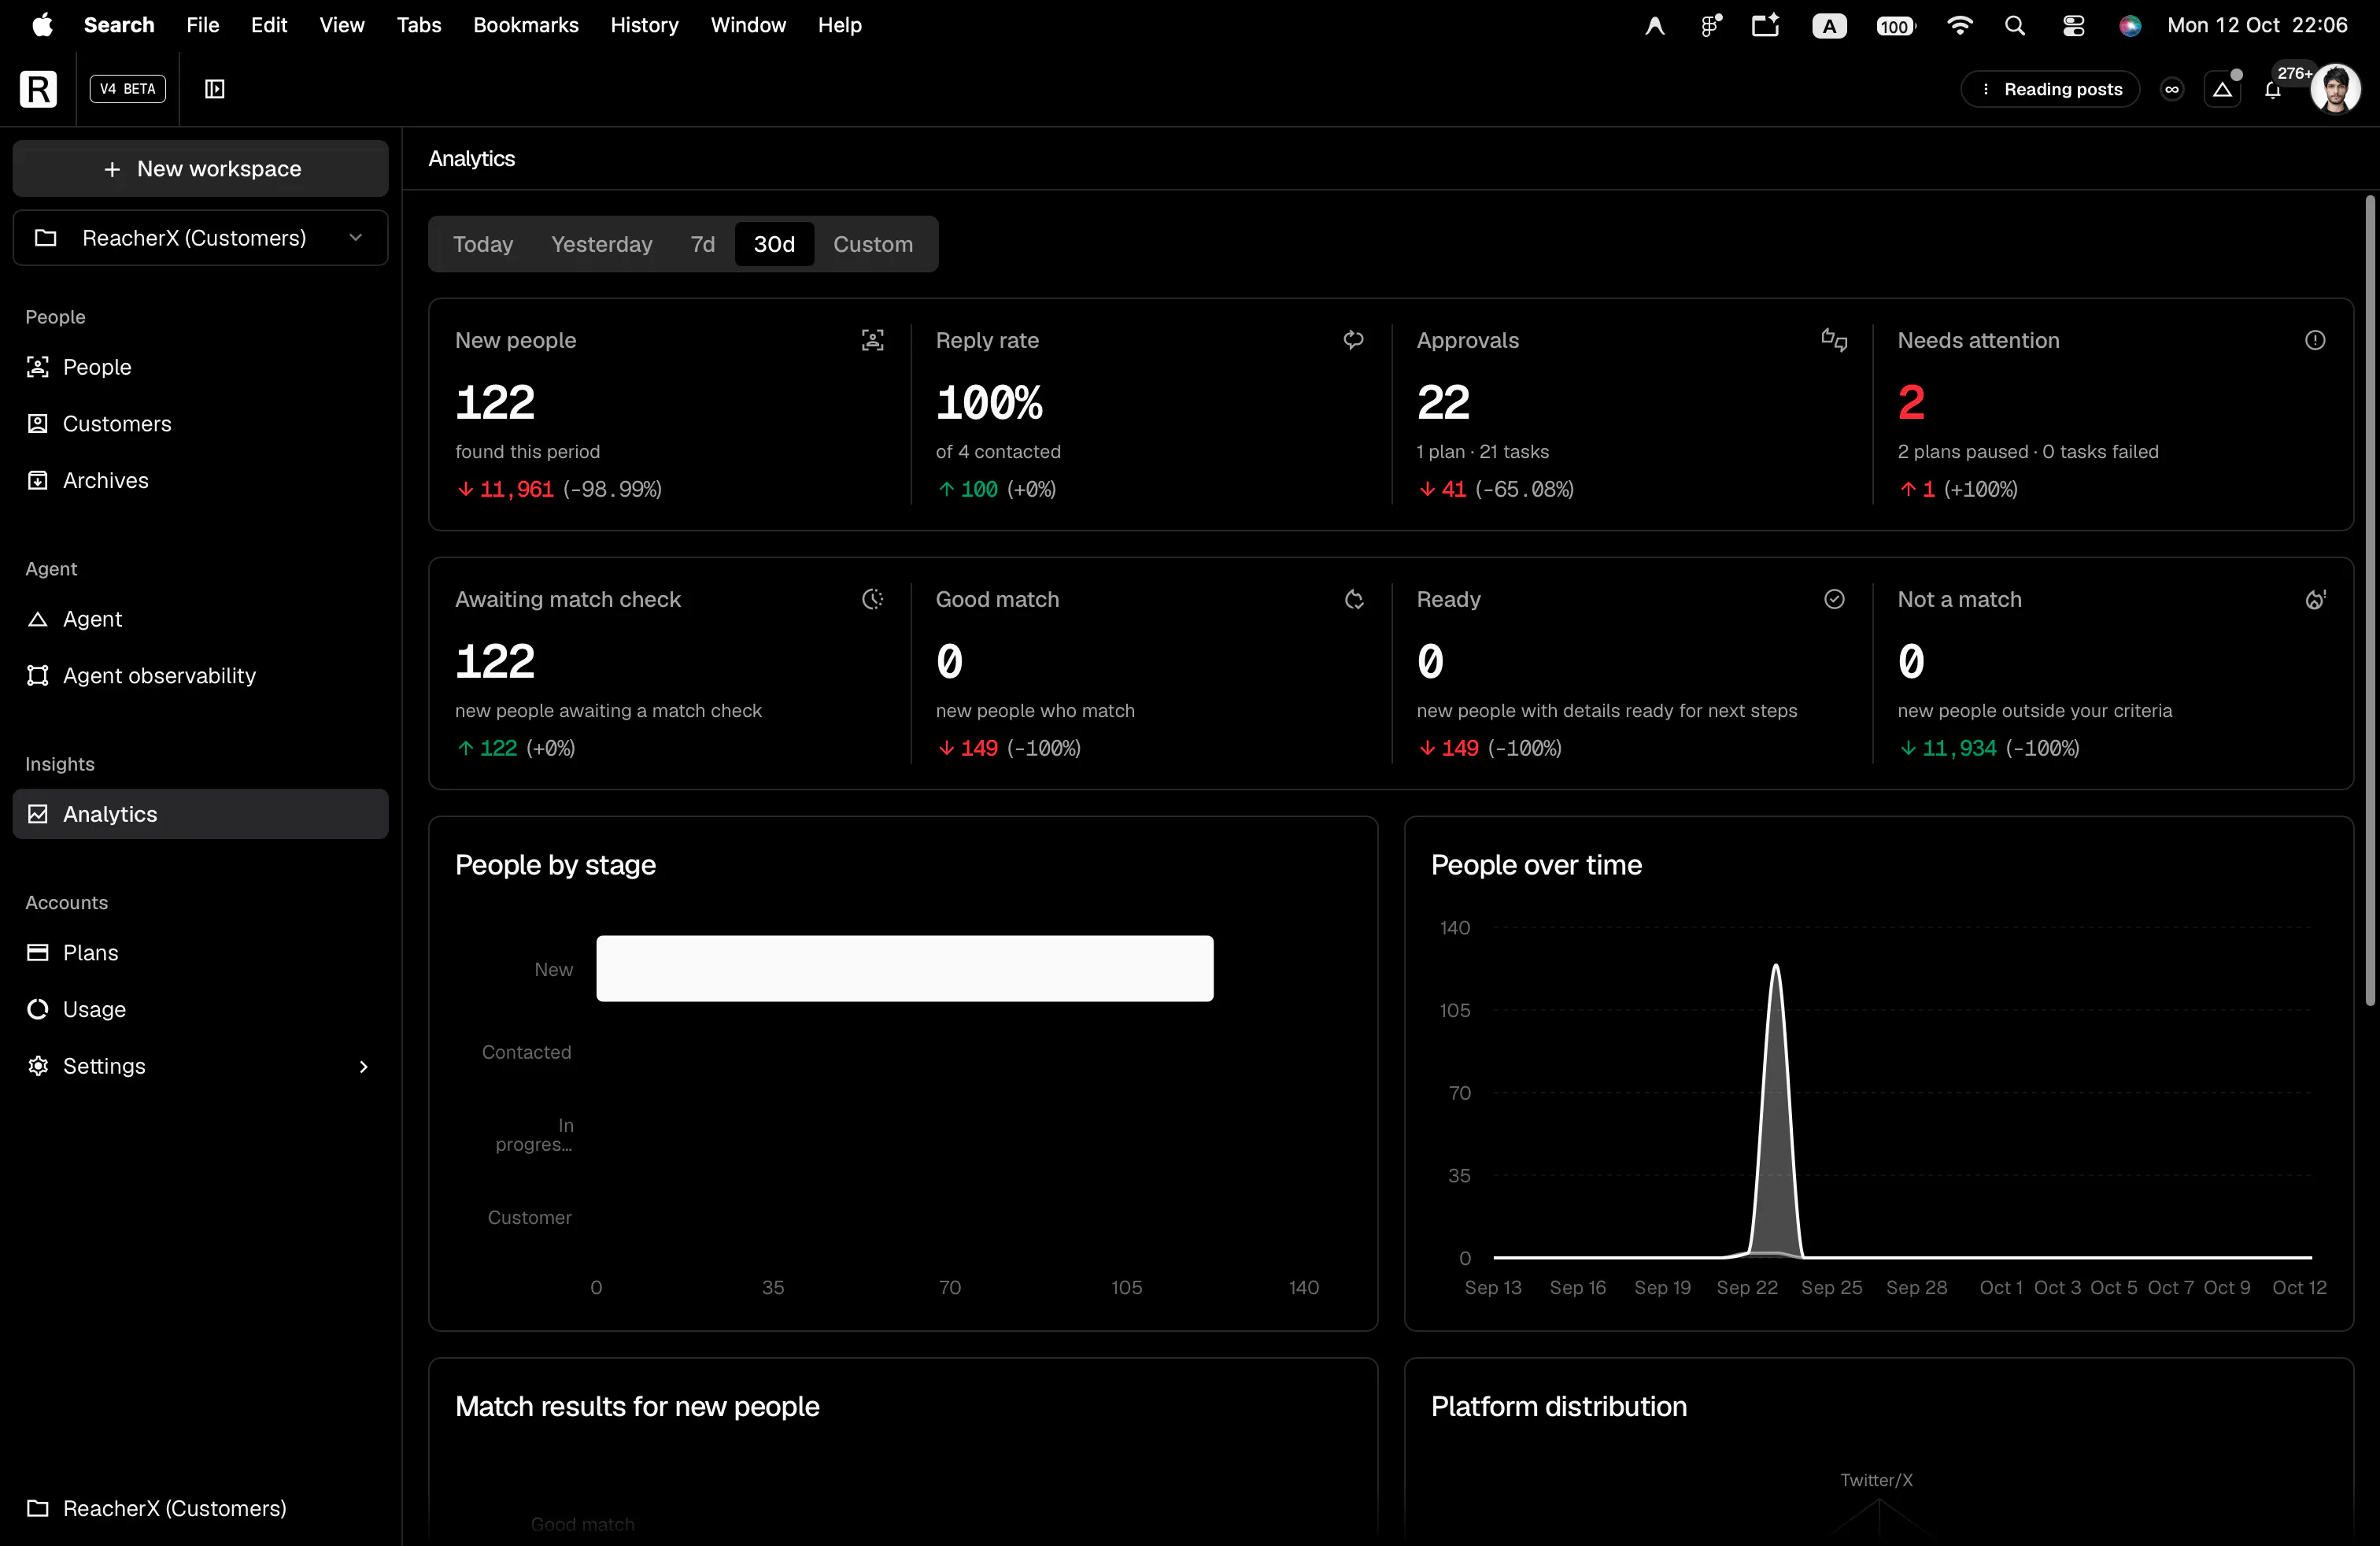Open the Analytics sidebar item
2380x1546 pixels.
(200, 814)
